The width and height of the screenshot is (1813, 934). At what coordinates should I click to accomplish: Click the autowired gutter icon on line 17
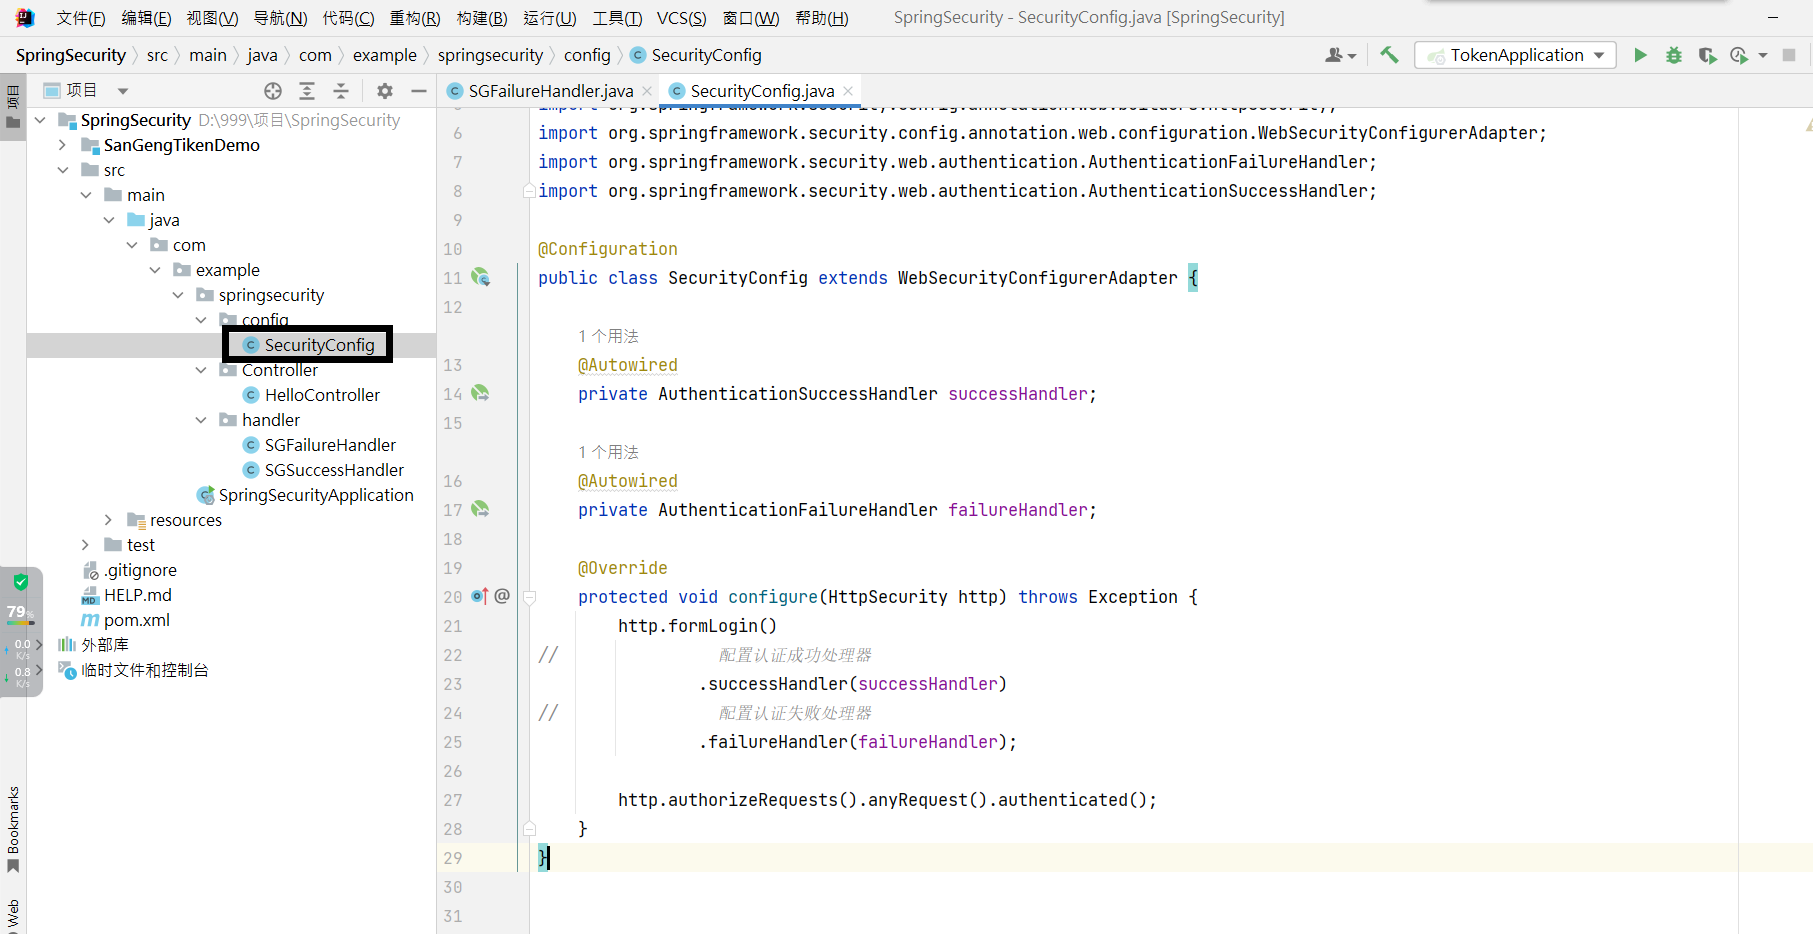(481, 510)
